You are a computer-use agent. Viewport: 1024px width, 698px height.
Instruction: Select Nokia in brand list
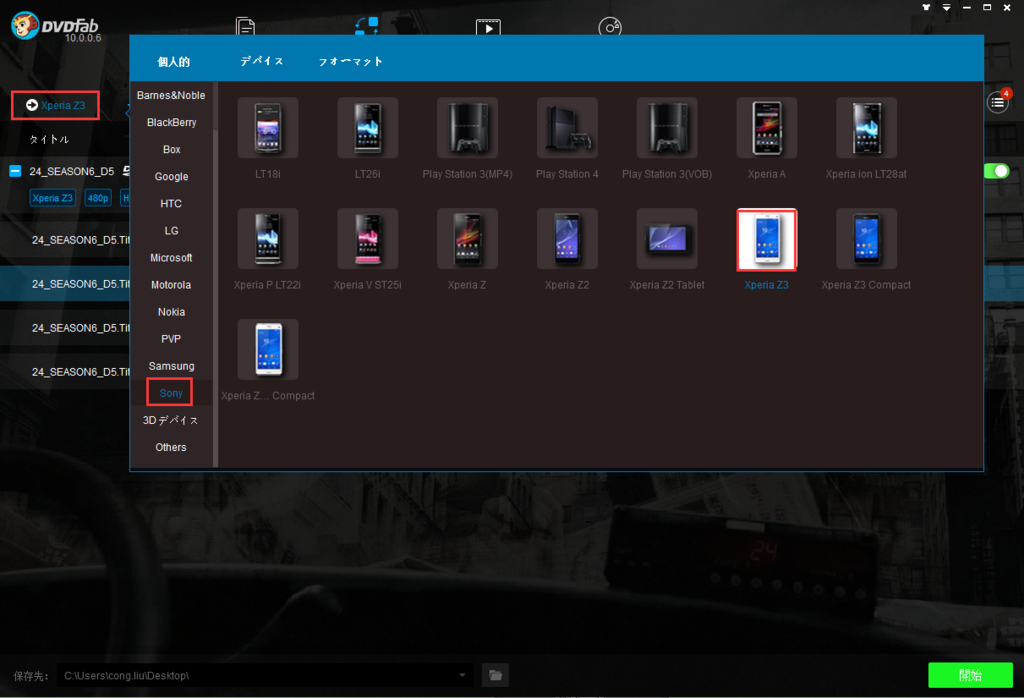click(x=171, y=312)
